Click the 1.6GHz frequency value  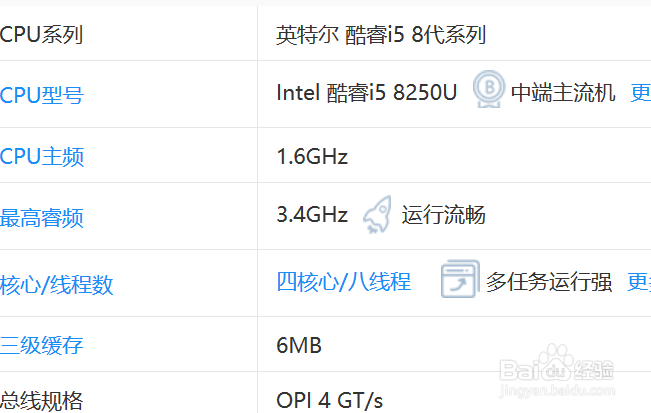(312, 157)
